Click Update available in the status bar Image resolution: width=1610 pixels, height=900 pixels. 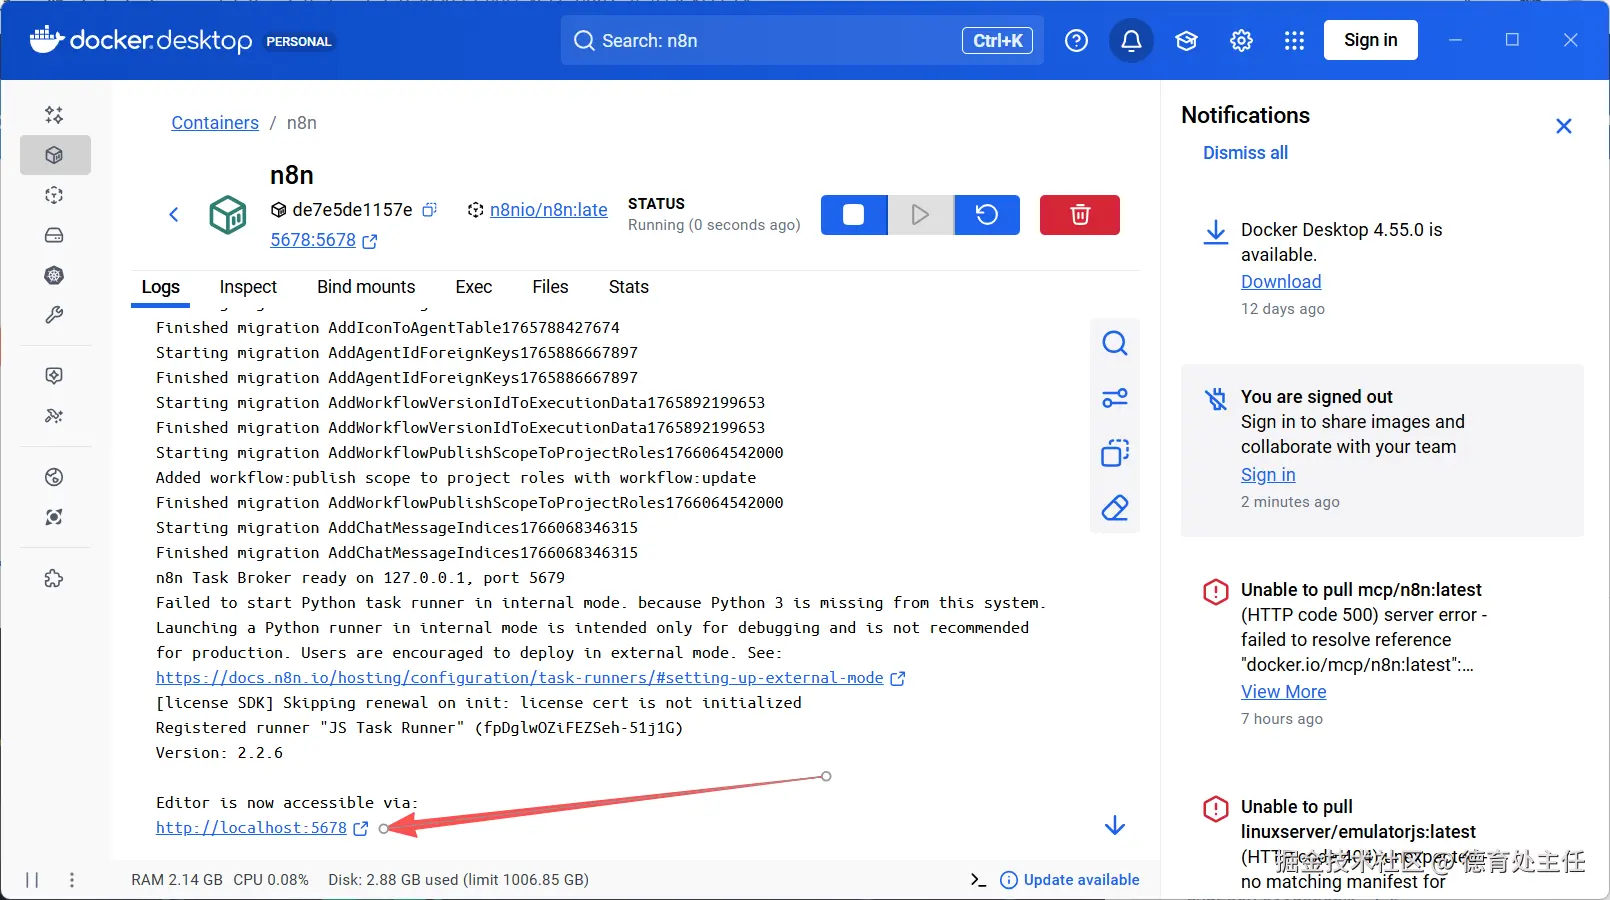pos(1070,880)
